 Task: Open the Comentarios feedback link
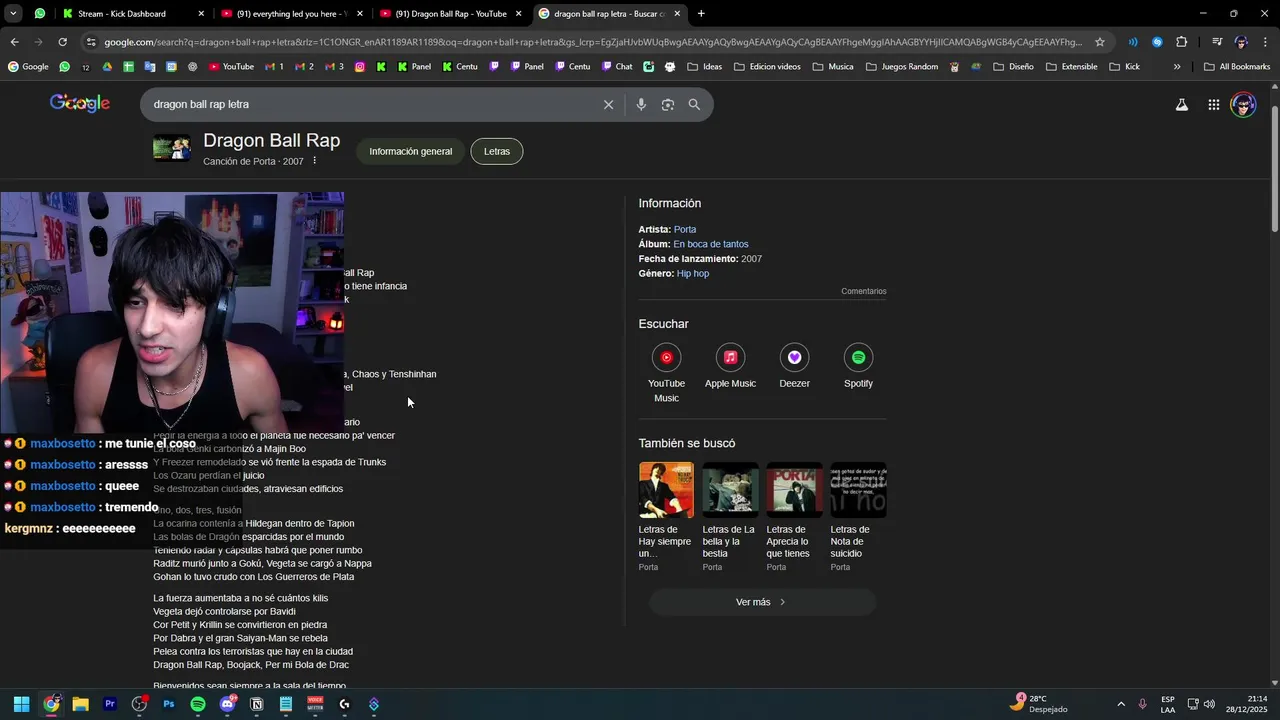[x=864, y=292]
